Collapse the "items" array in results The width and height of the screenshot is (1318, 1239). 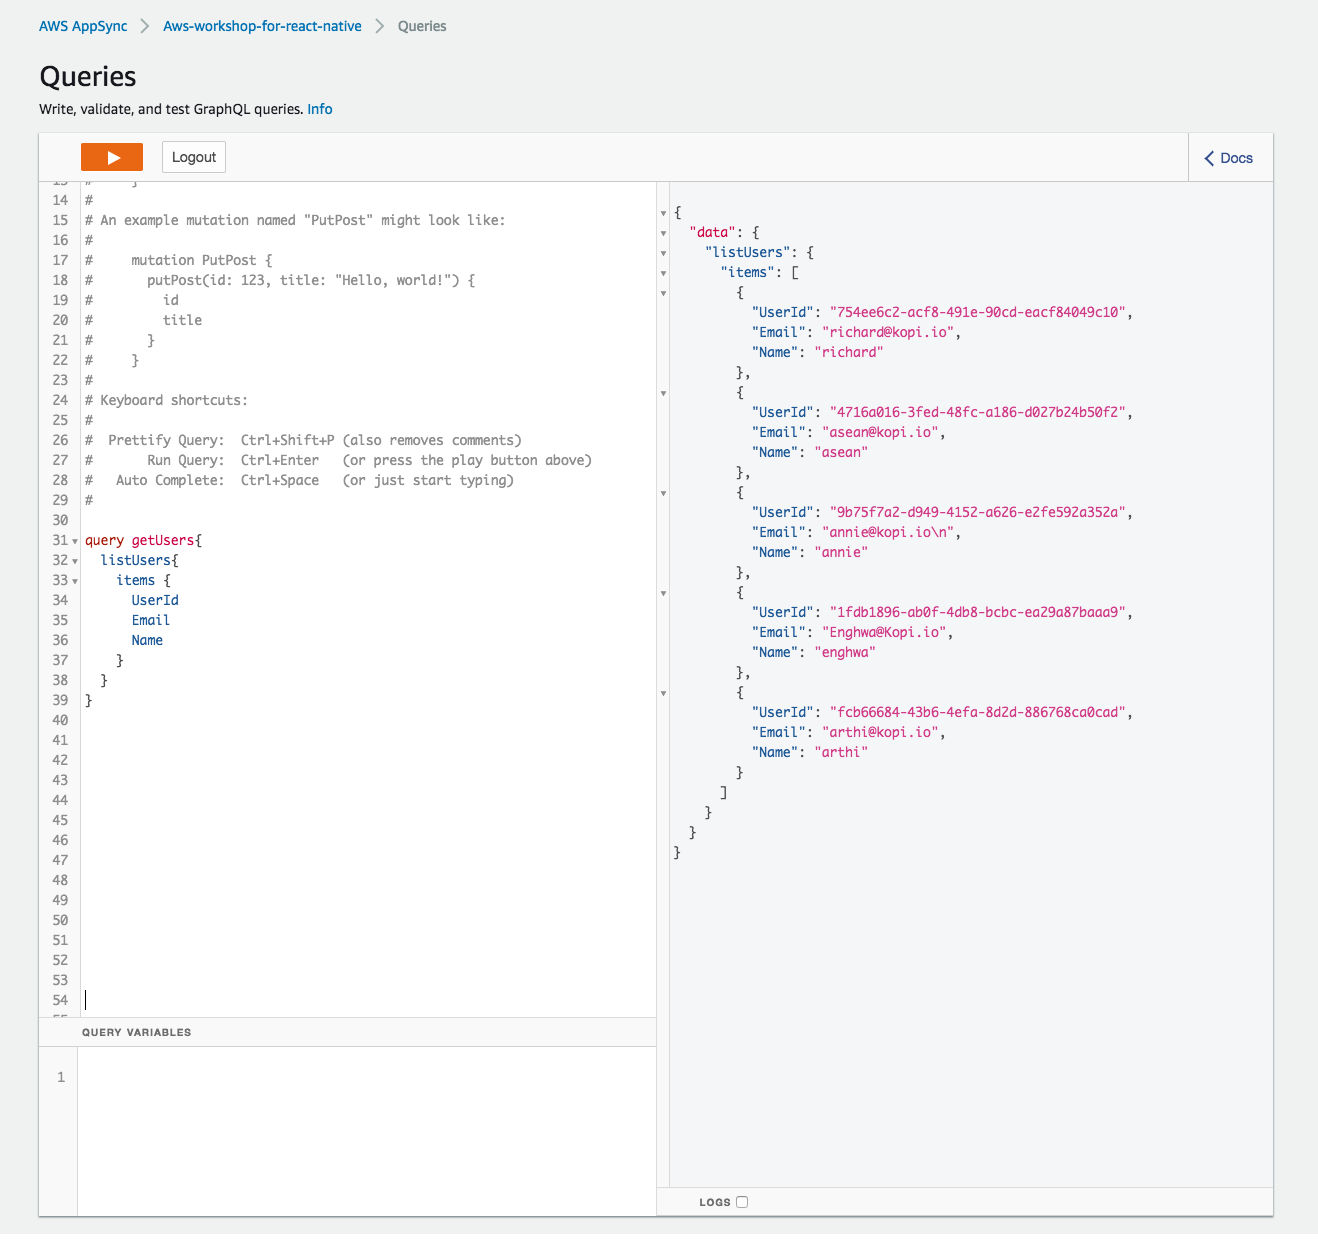pos(663,273)
